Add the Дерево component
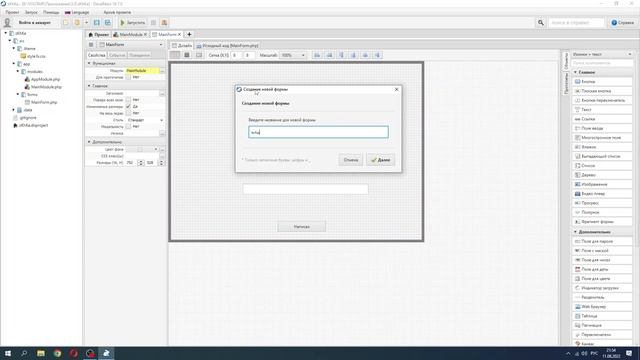Viewport: 640px width, 360px height. (x=602, y=175)
